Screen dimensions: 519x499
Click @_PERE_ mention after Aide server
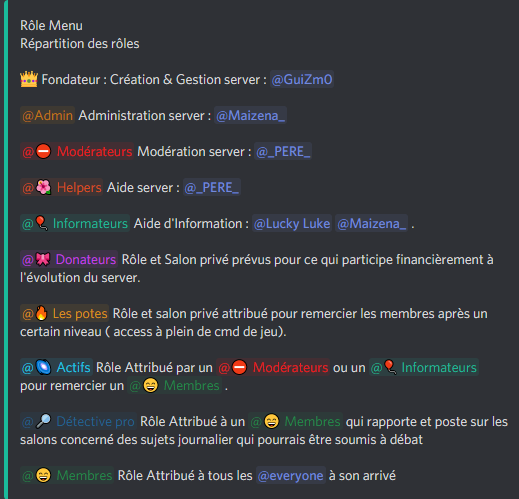(212, 187)
